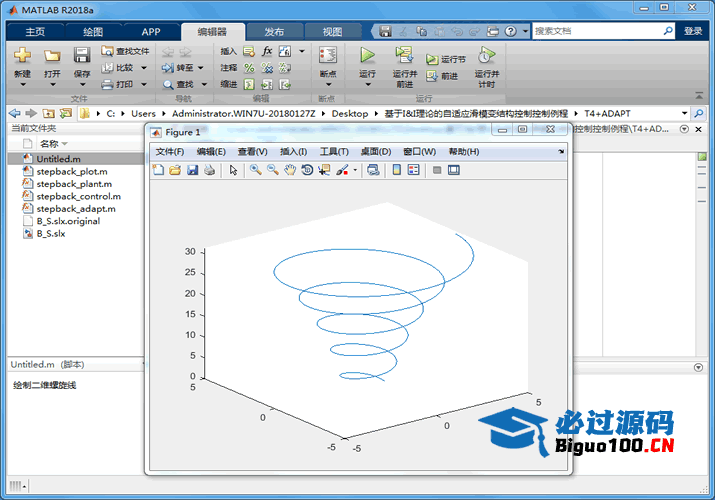Viewport: 715px width, 500px height.
Task: Click Figure 1 print figure icon
Action: [x=209, y=170]
